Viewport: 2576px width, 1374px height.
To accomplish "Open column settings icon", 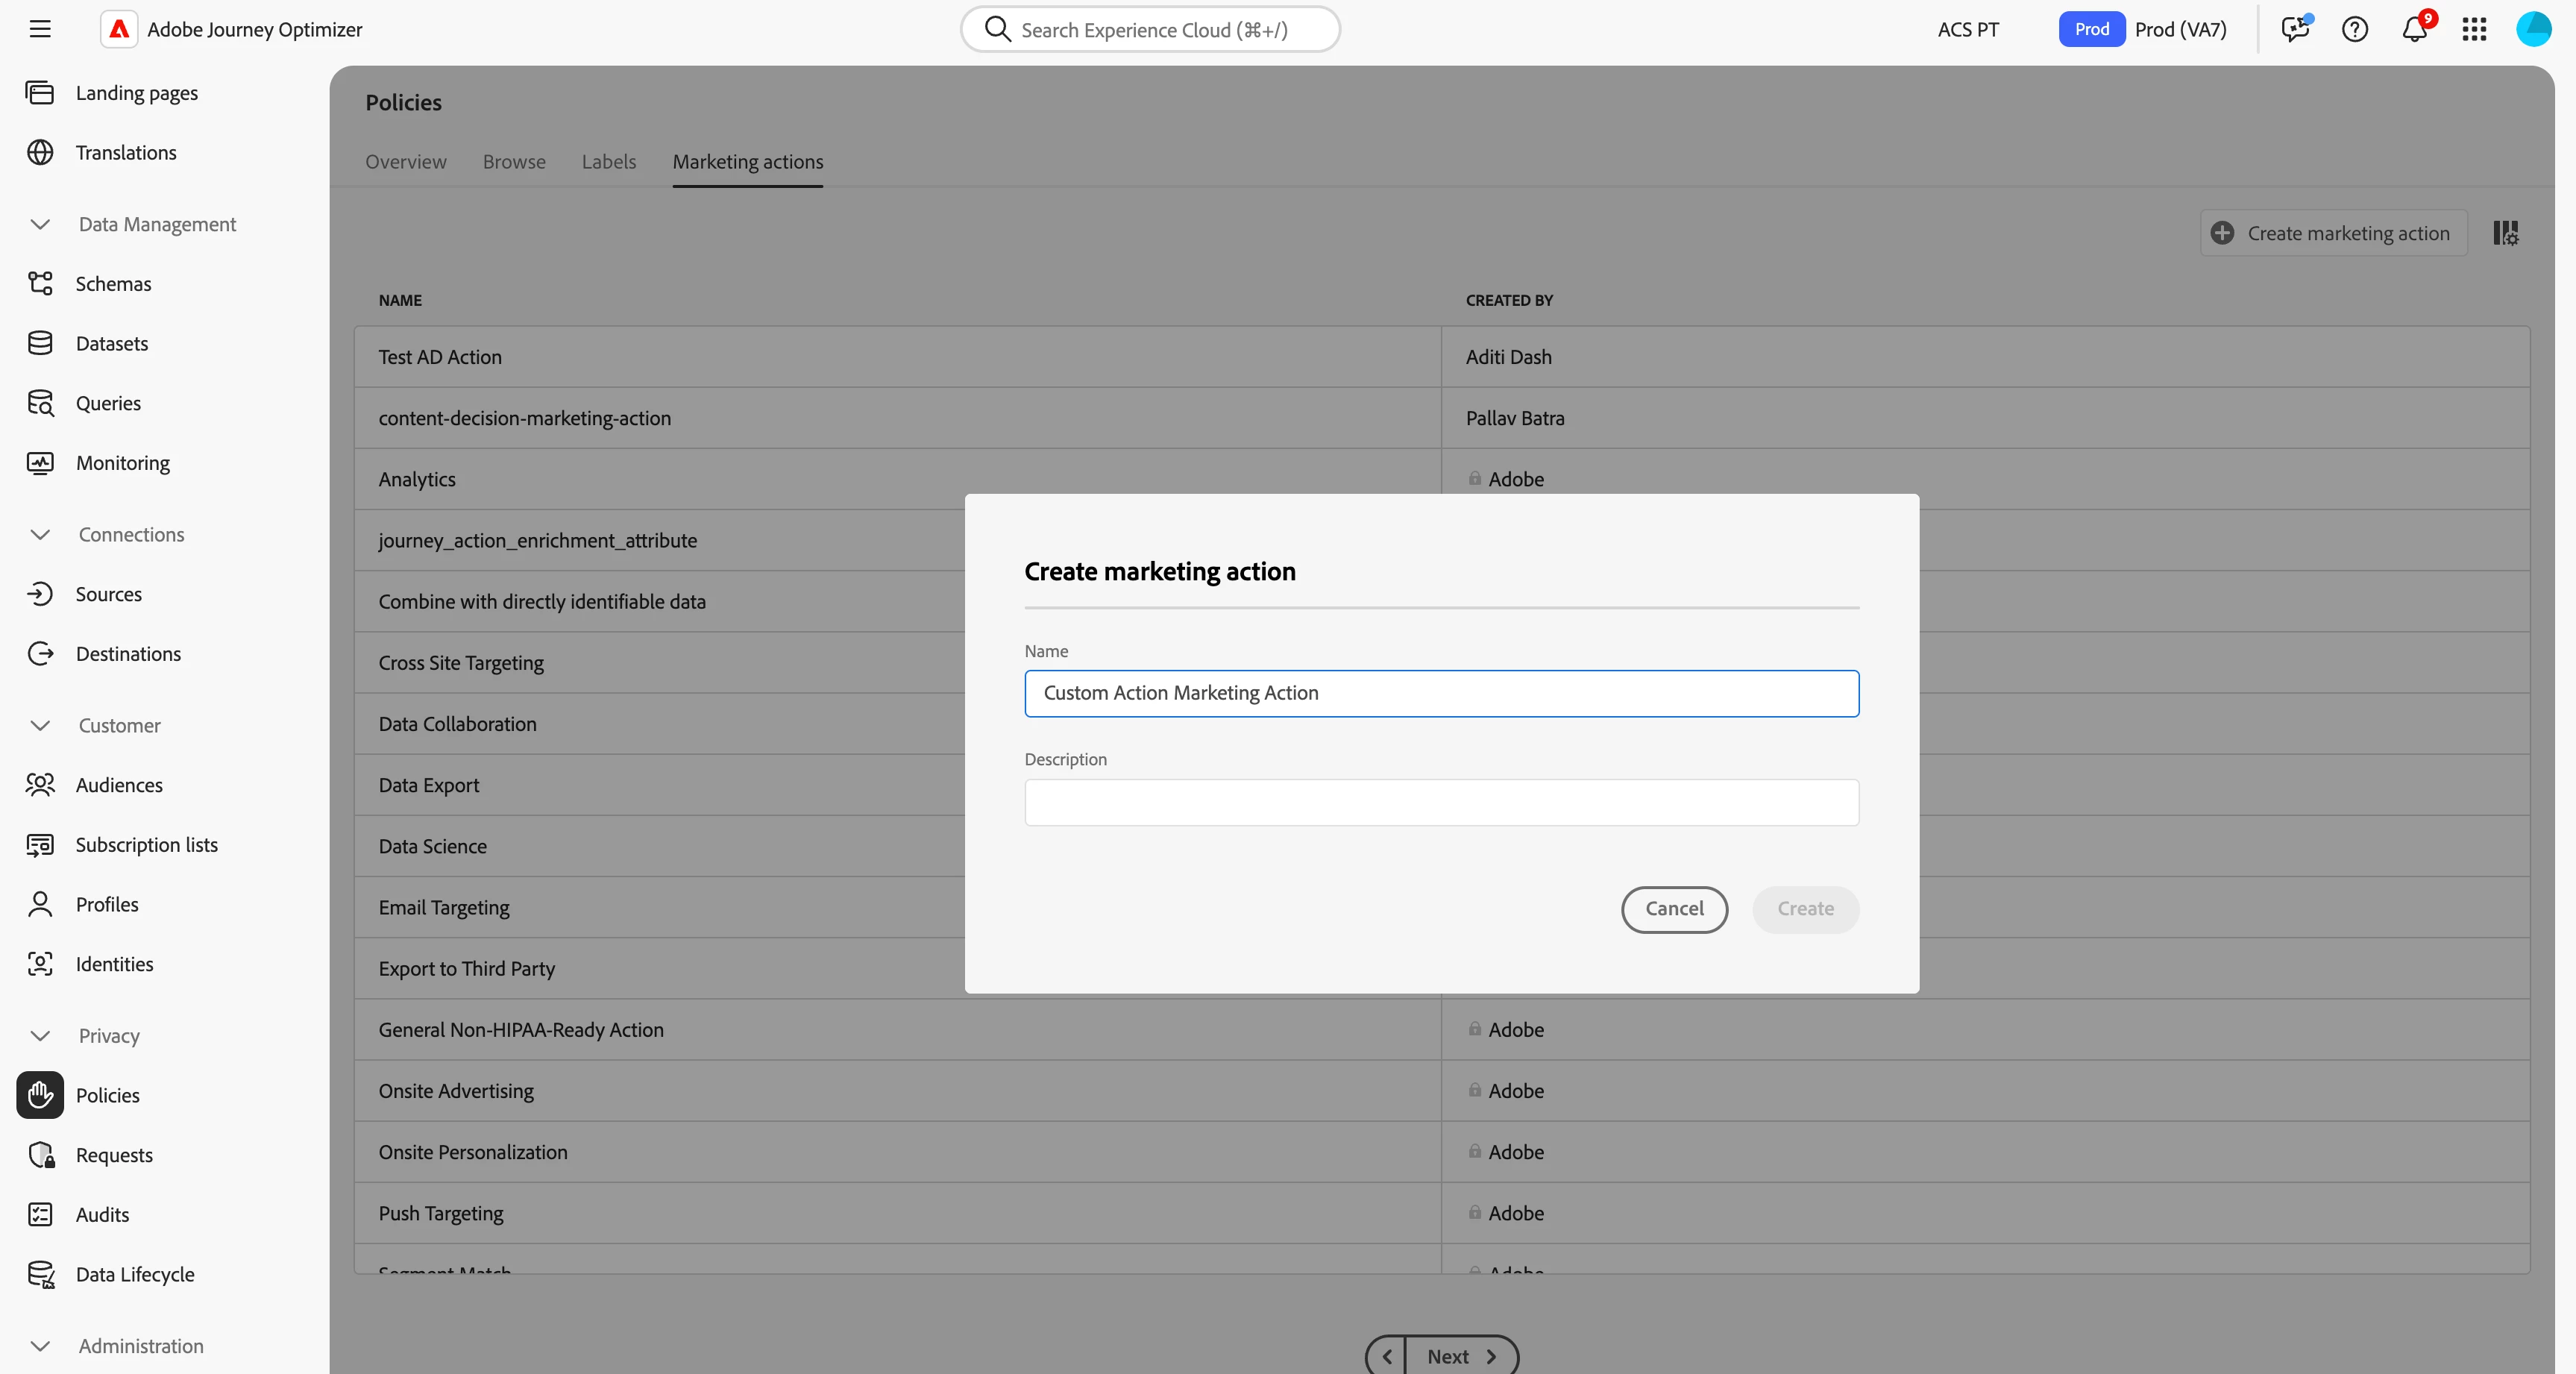I will (x=2505, y=233).
